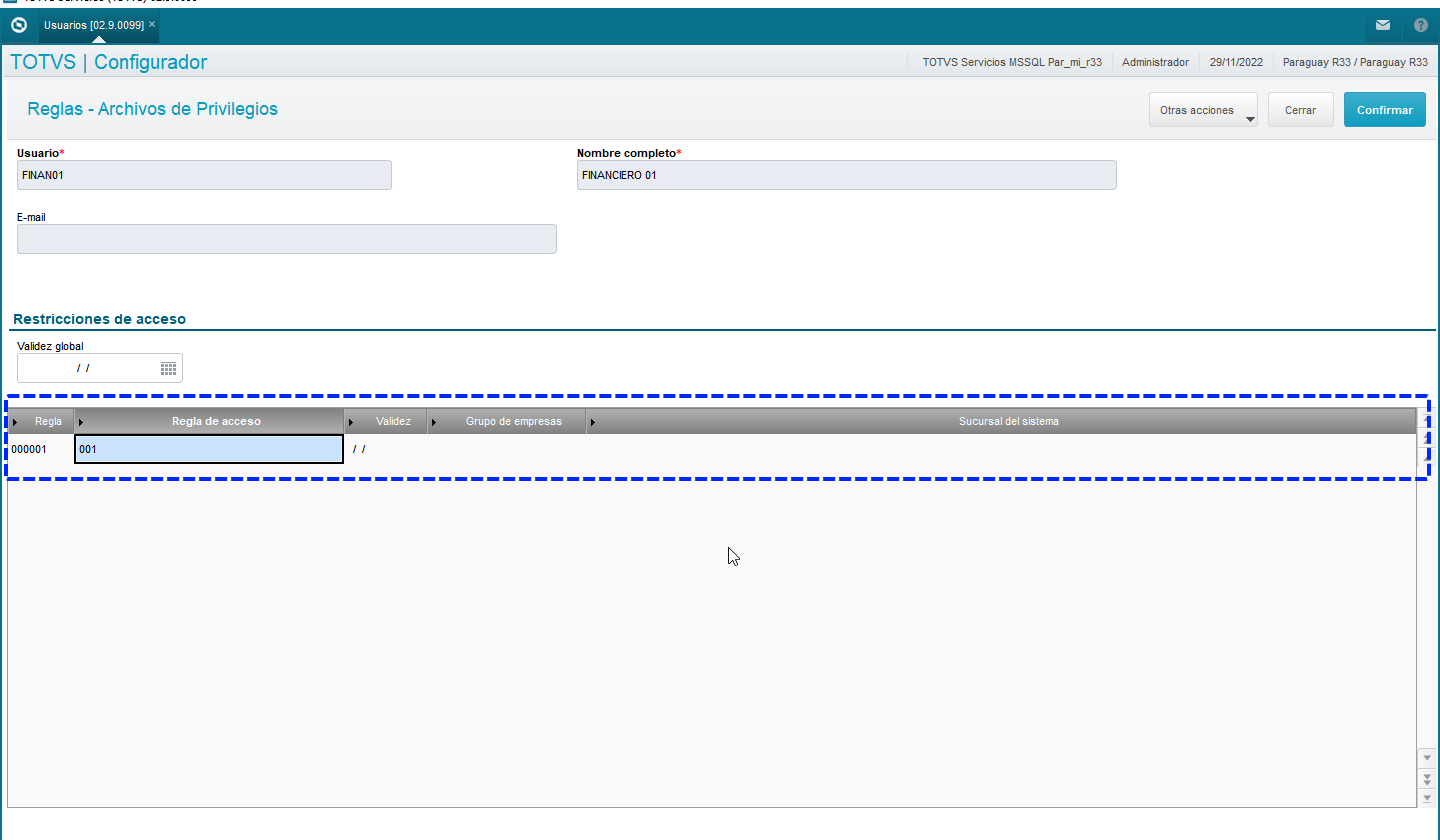Click the Administrador label in header bar

click(x=1155, y=62)
